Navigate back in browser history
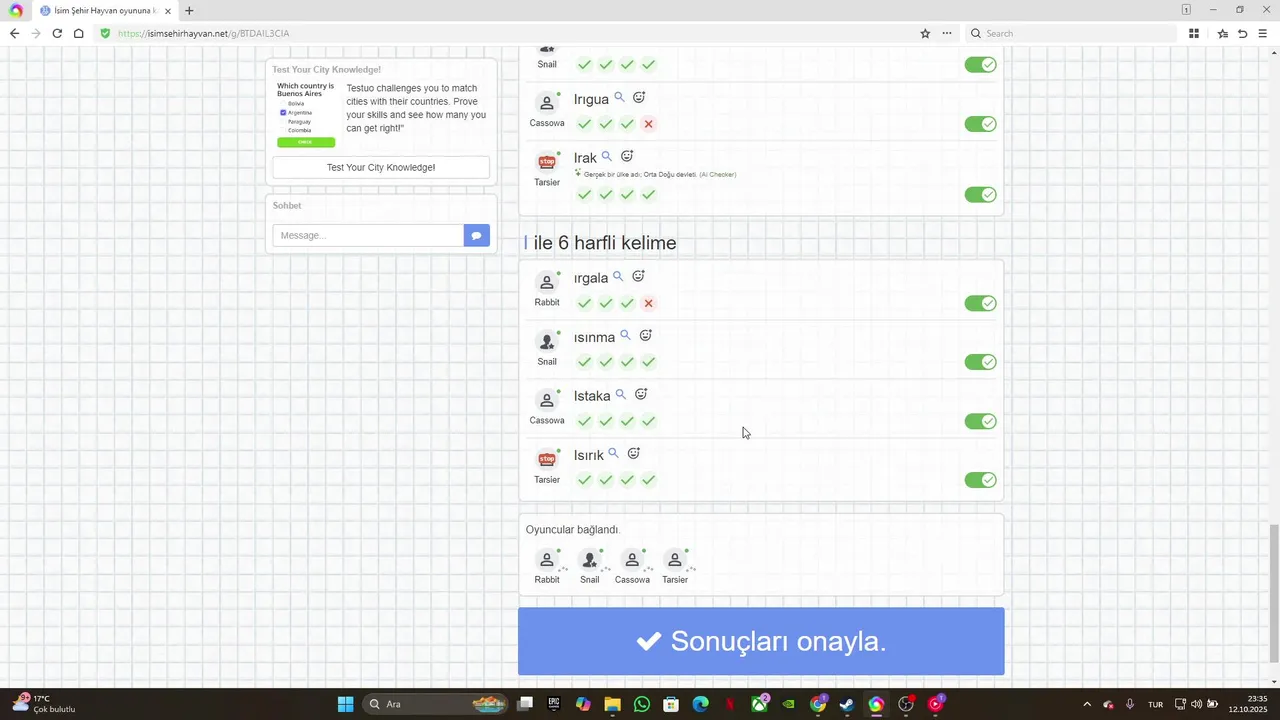 pyautogui.click(x=14, y=33)
